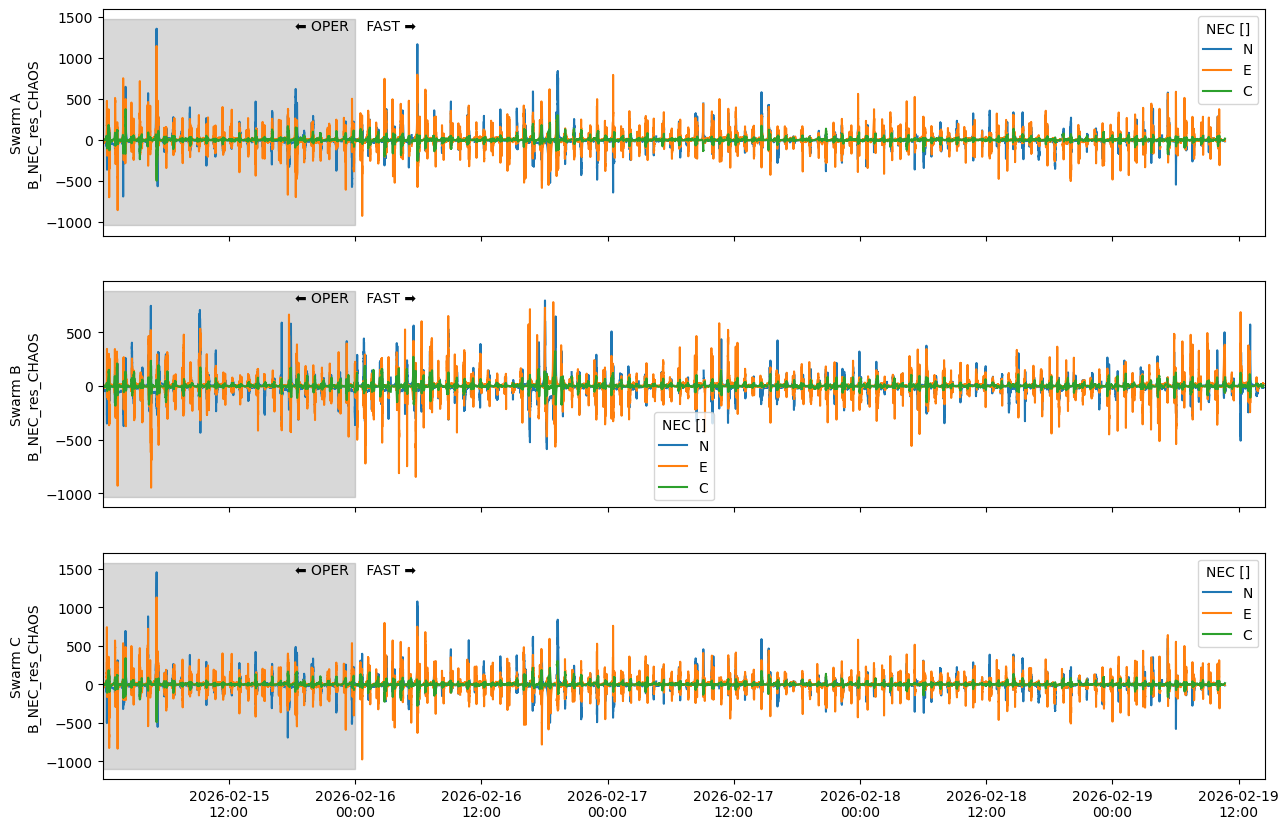Click the 2026-02-18 12:00 x-axis tick label

987,804
